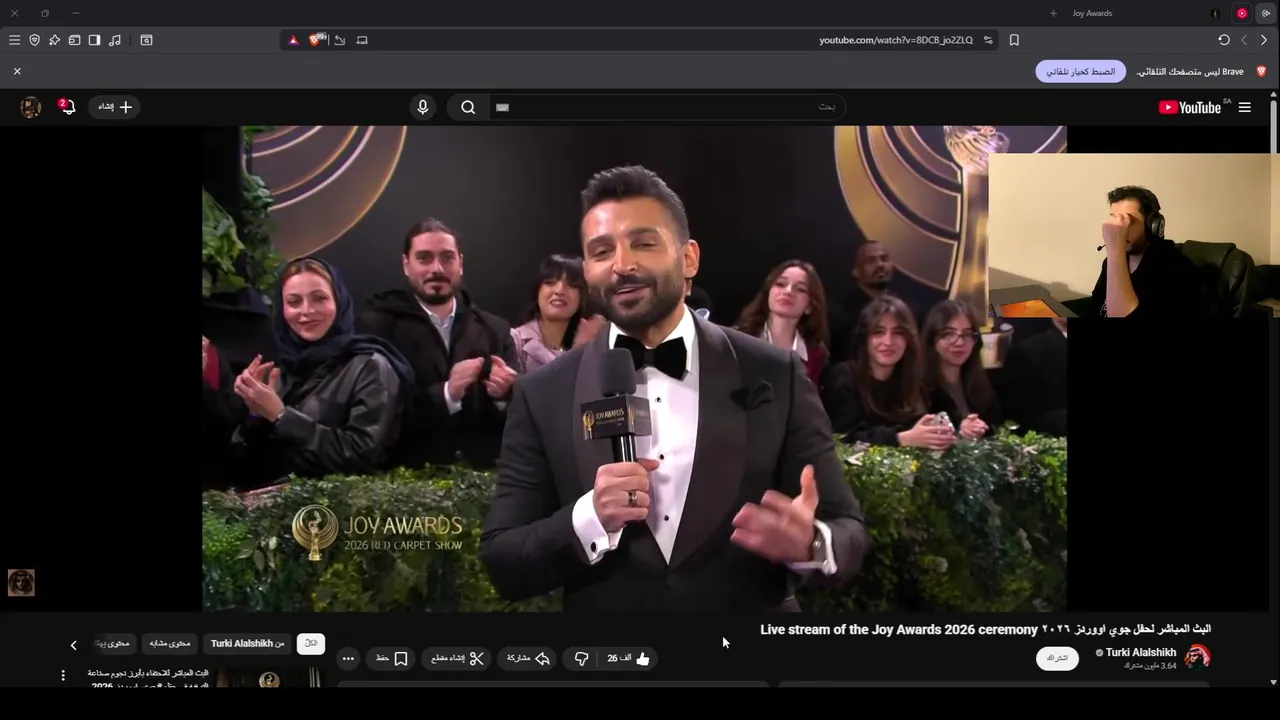Image resolution: width=1280 pixels, height=720 pixels.
Task: Open YouTube notifications bell with 2 badge
Action: tap(67, 106)
